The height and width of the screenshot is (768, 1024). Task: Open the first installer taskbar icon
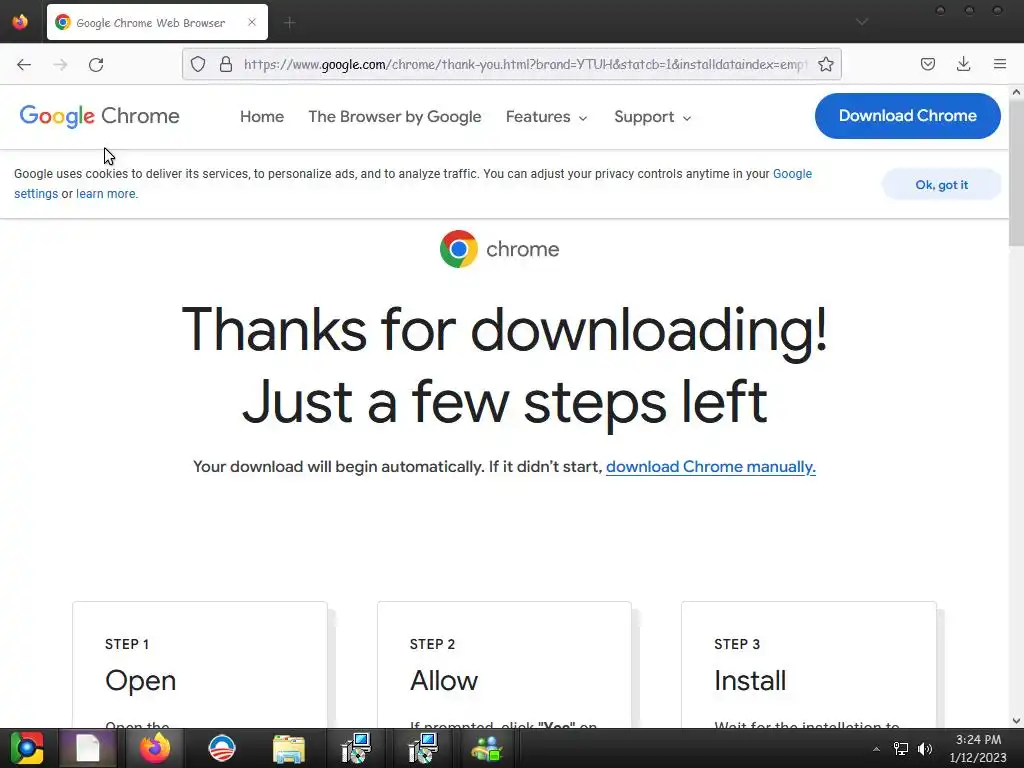coord(356,748)
